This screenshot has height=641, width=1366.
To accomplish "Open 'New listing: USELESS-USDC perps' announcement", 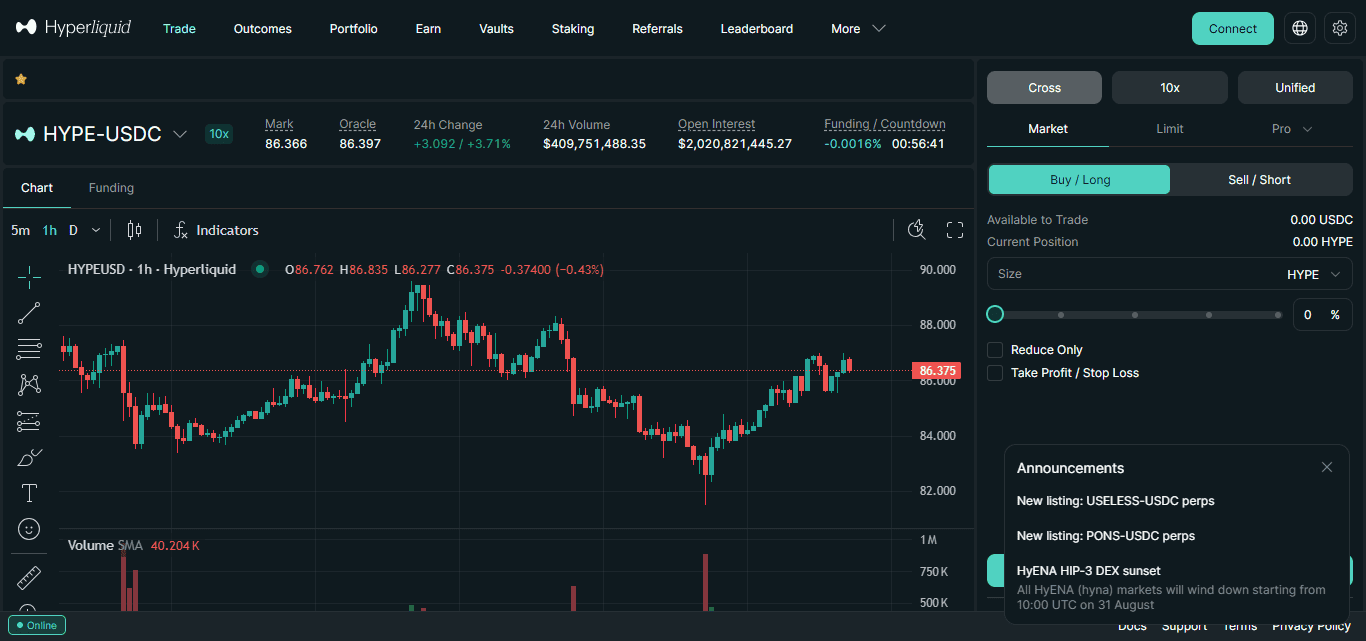I will 1115,501.
